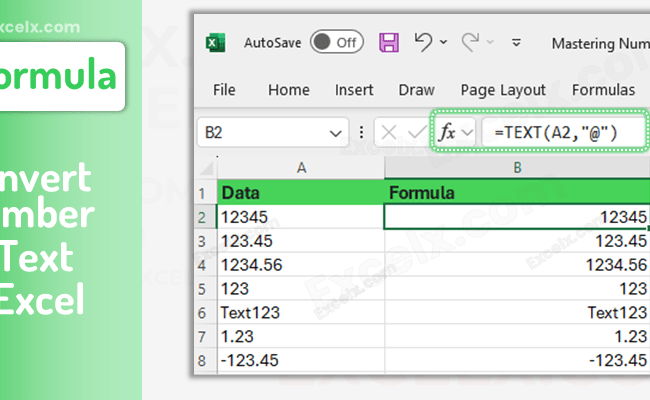Click cell A6 containing Text123

coord(301,313)
